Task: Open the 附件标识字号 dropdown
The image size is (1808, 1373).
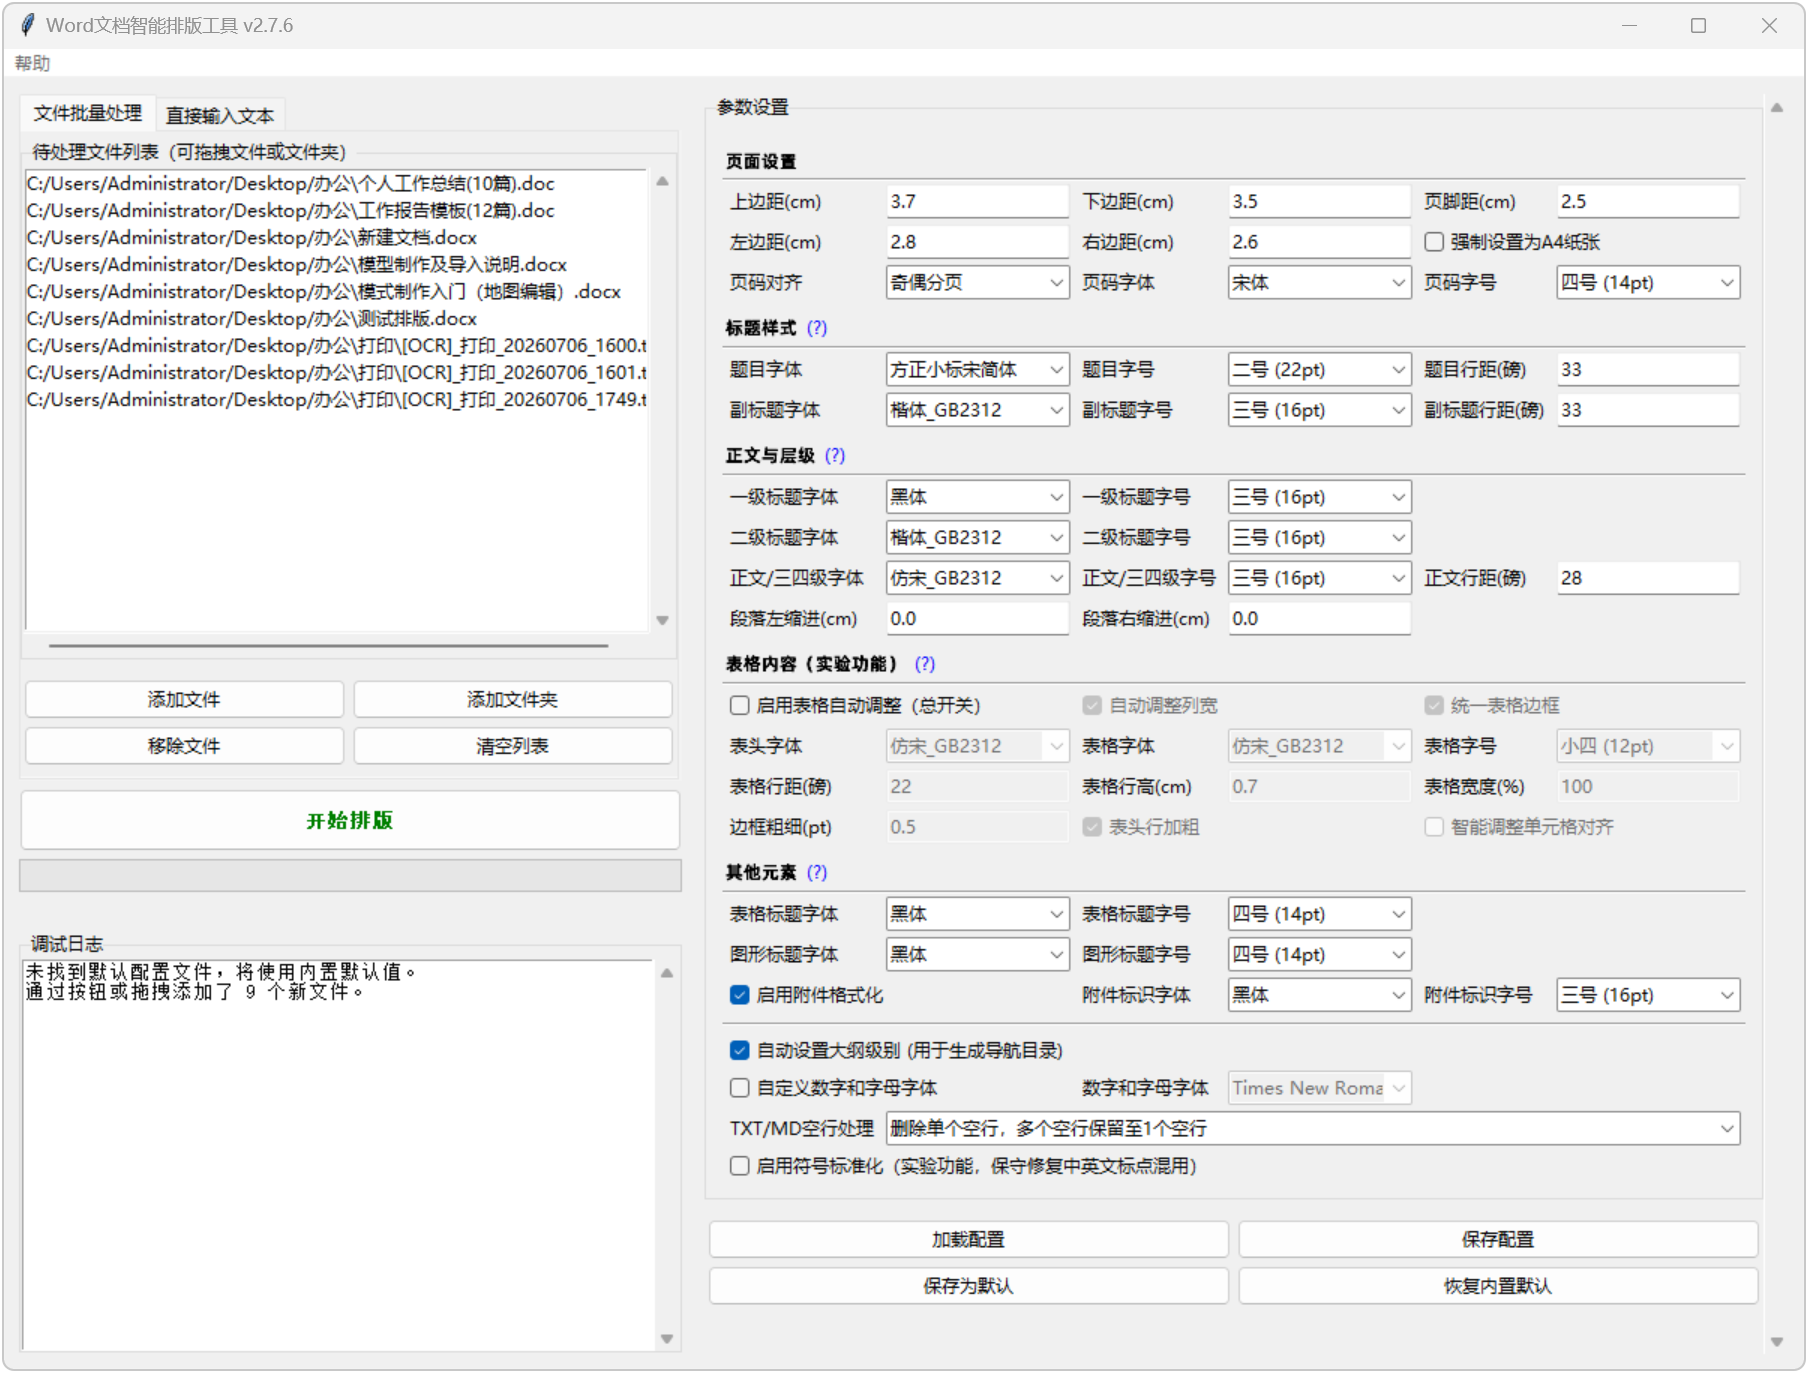Action: [x=1648, y=995]
